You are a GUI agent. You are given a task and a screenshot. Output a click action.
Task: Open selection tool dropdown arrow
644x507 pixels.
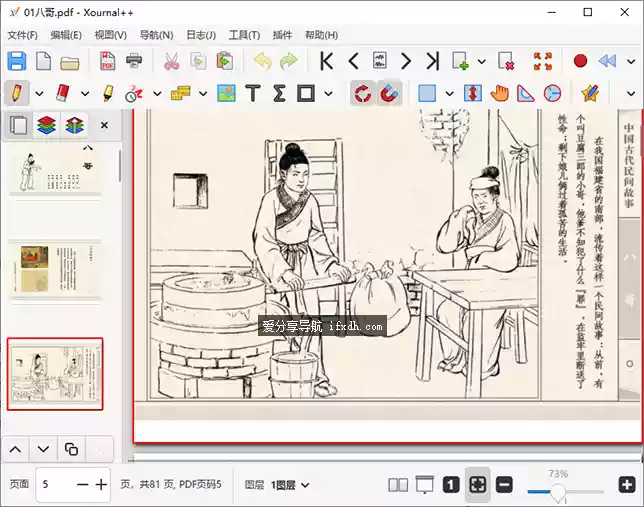pyautogui.click(x=450, y=94)
